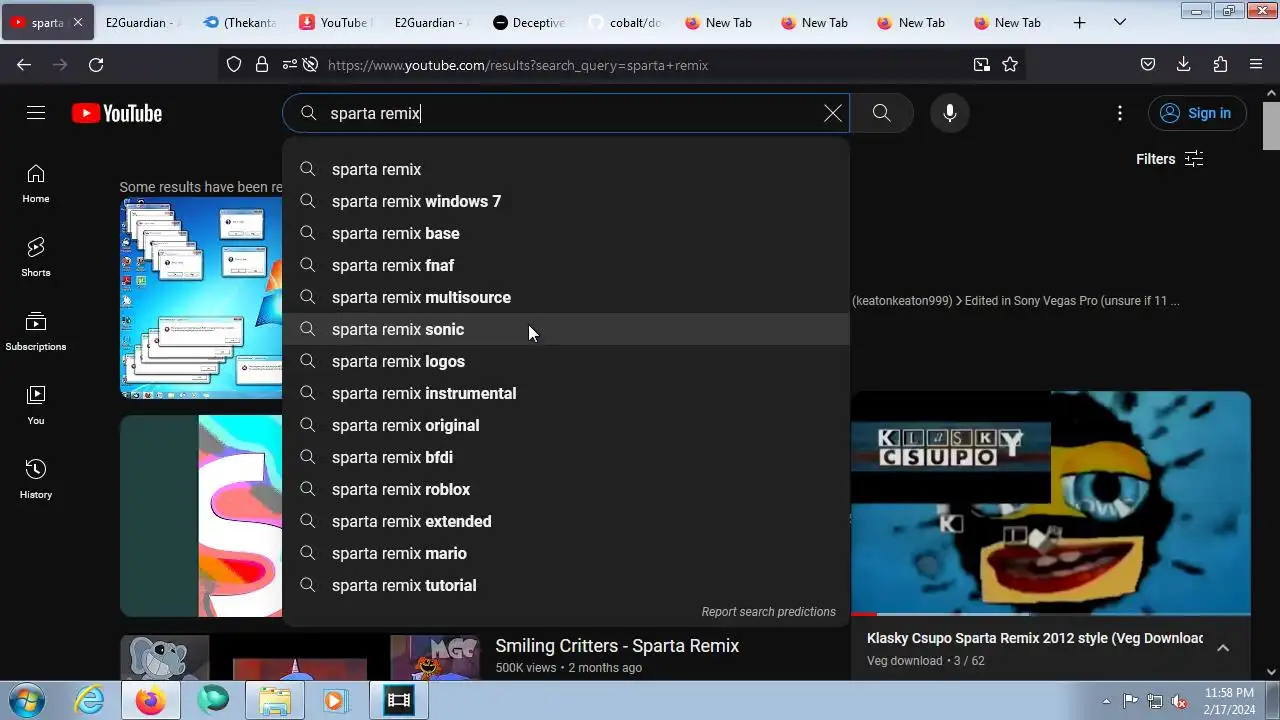Open Windows Start menu
The height and width of the screenshot is (720, 1280).
[27, 700]
